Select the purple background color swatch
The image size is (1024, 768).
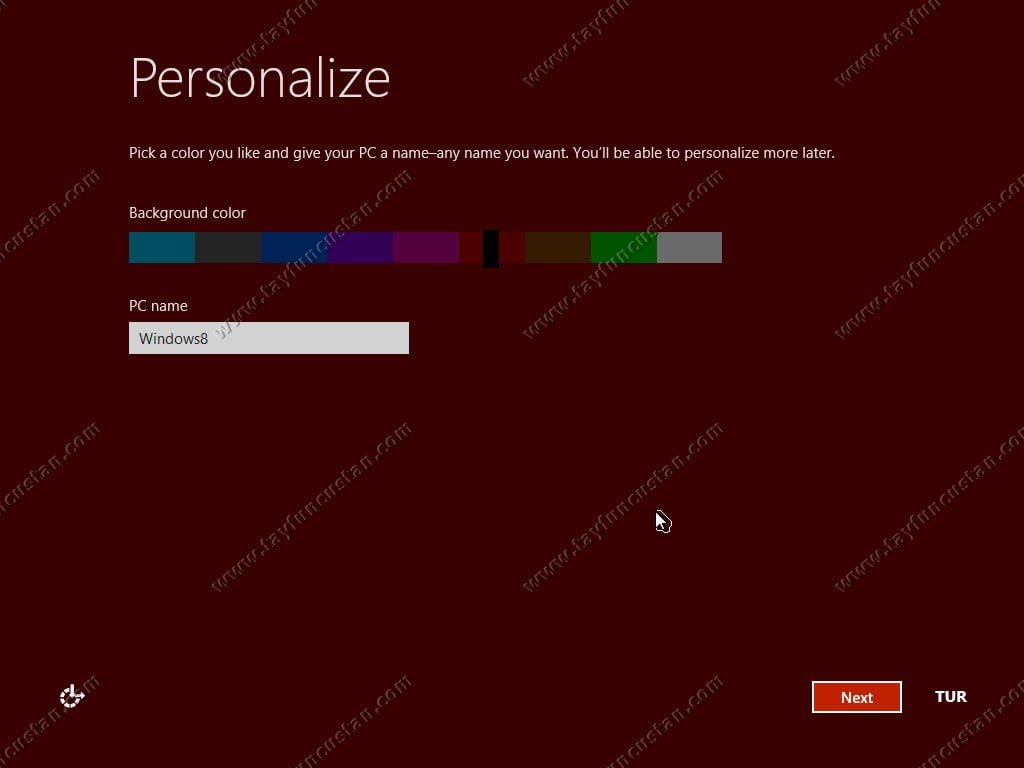pos(359,247)
